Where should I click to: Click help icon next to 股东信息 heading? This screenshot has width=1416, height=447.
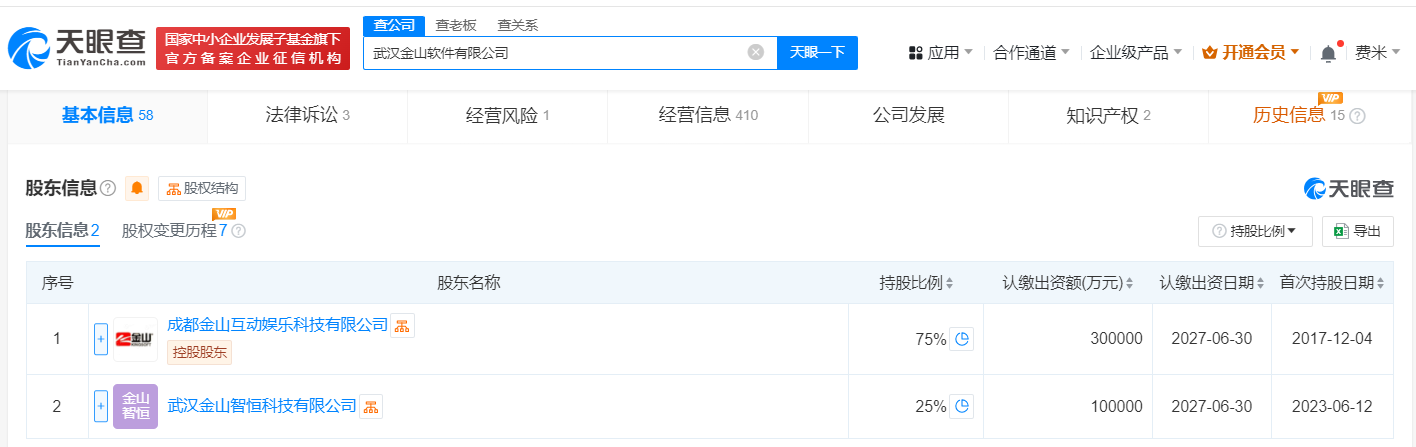click(x=108, y=188)
